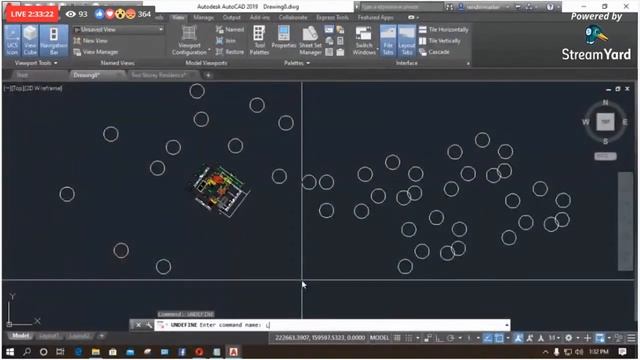Click Tile Vertically
The height and width of the screenshot is (360, 640).
pyautogui.click(x=440, y=40)
